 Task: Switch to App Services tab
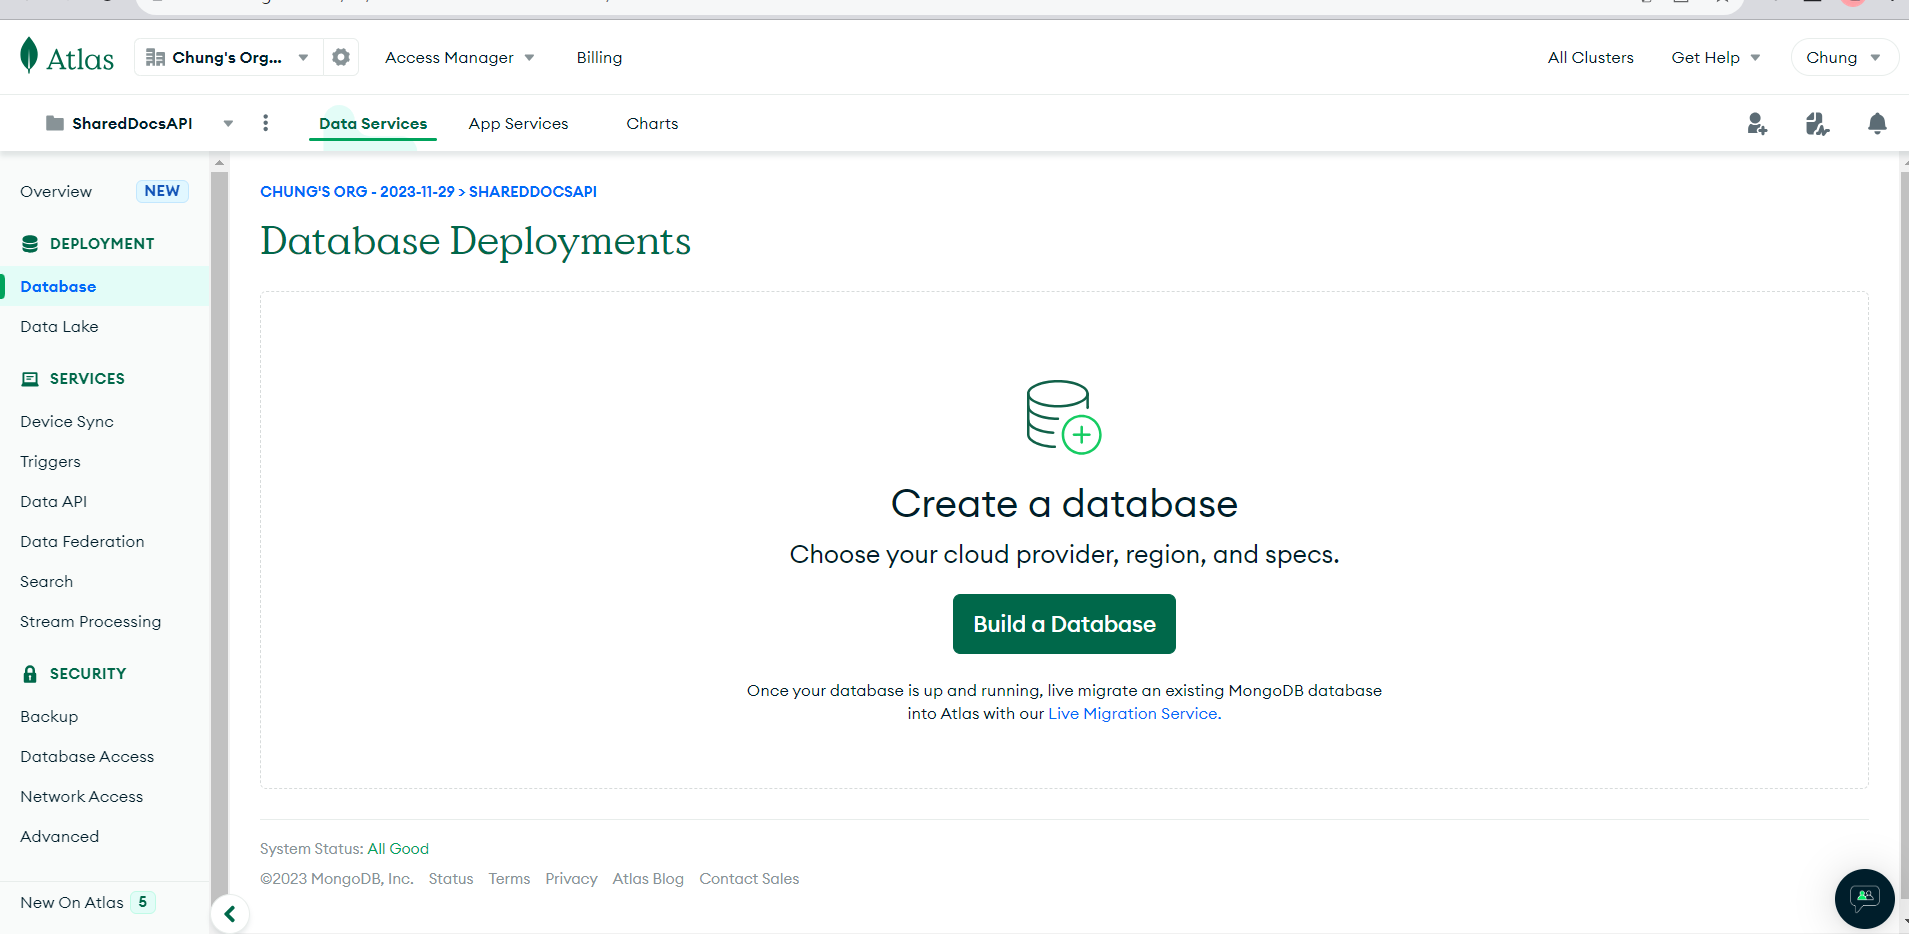[x=518, y=124]
